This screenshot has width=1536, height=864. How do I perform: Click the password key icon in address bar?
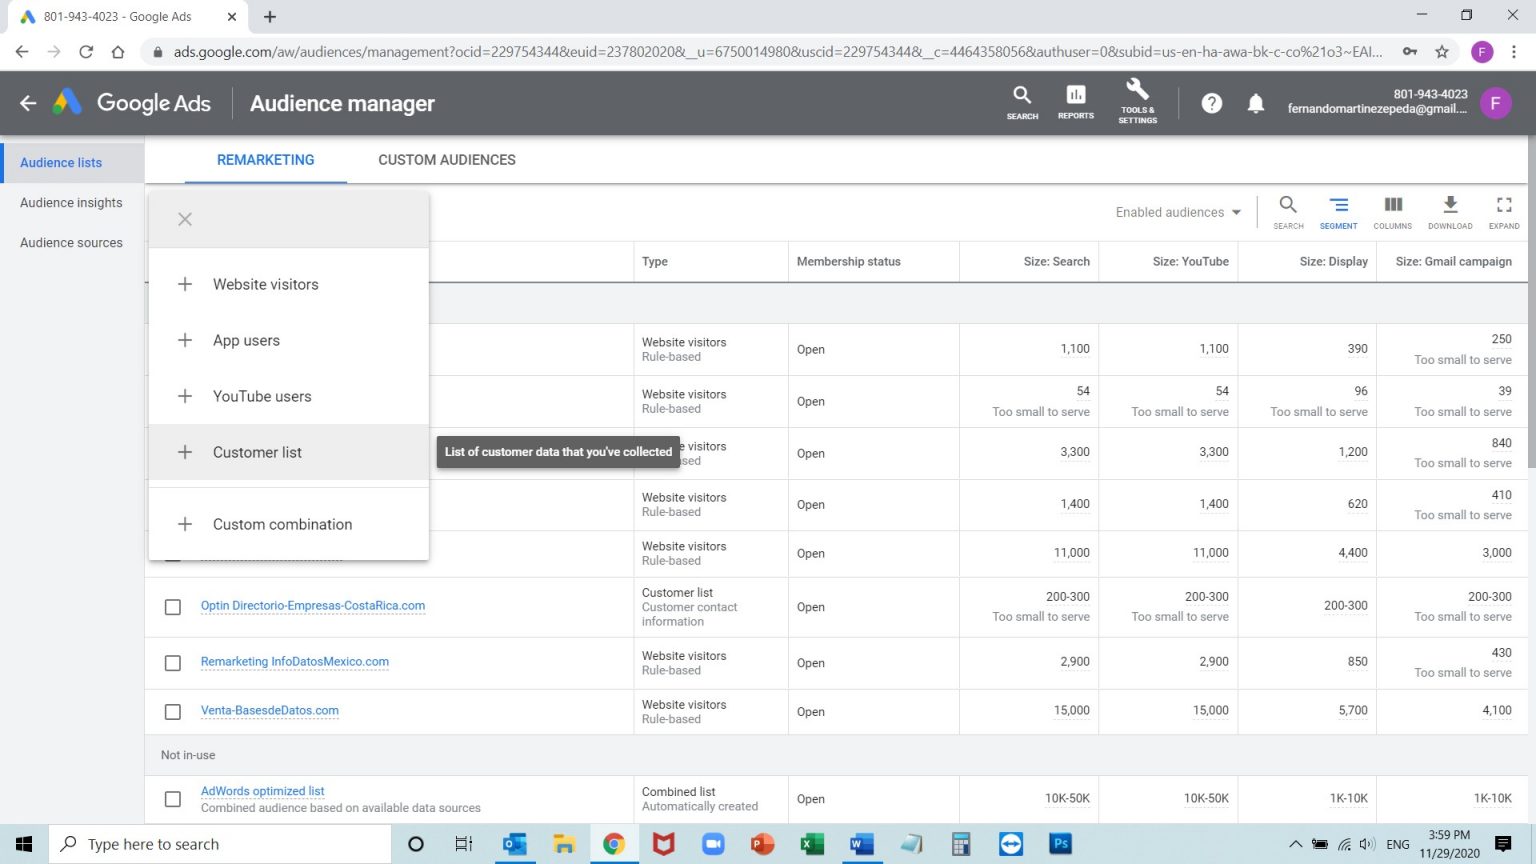[x=1410, y=51]
